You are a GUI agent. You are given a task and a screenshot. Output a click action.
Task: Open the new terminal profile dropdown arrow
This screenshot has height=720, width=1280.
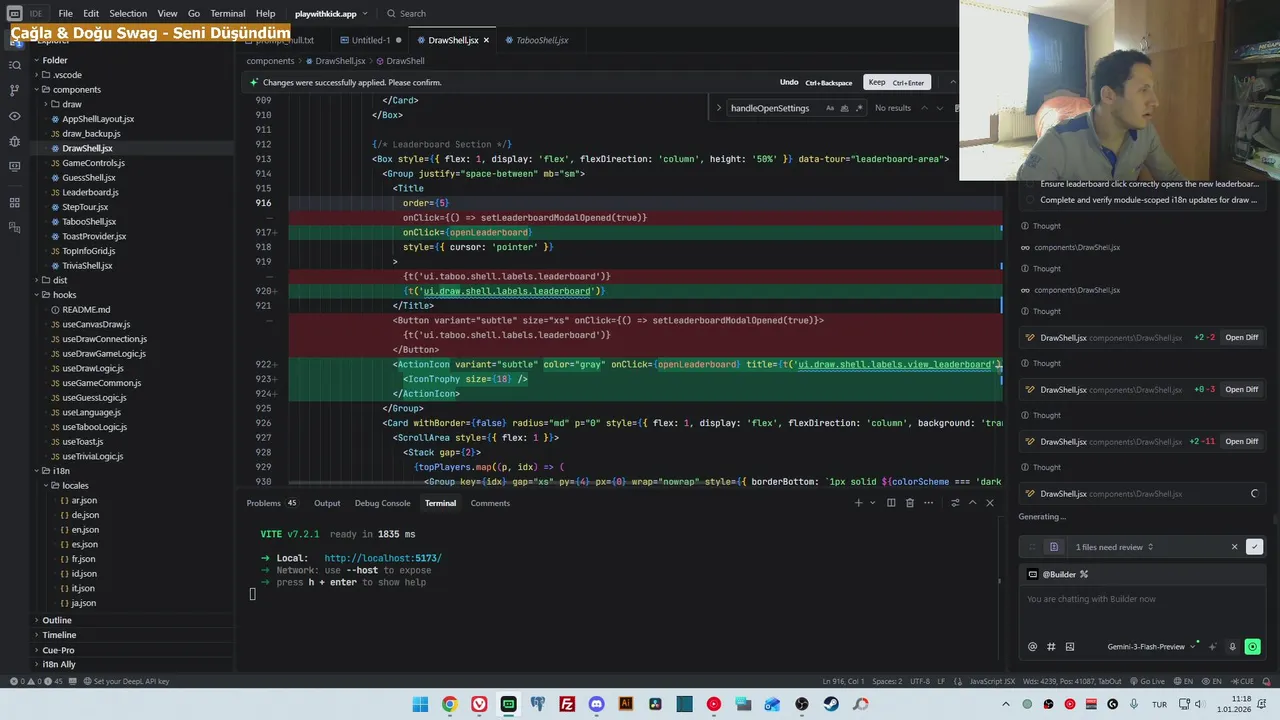871,503
